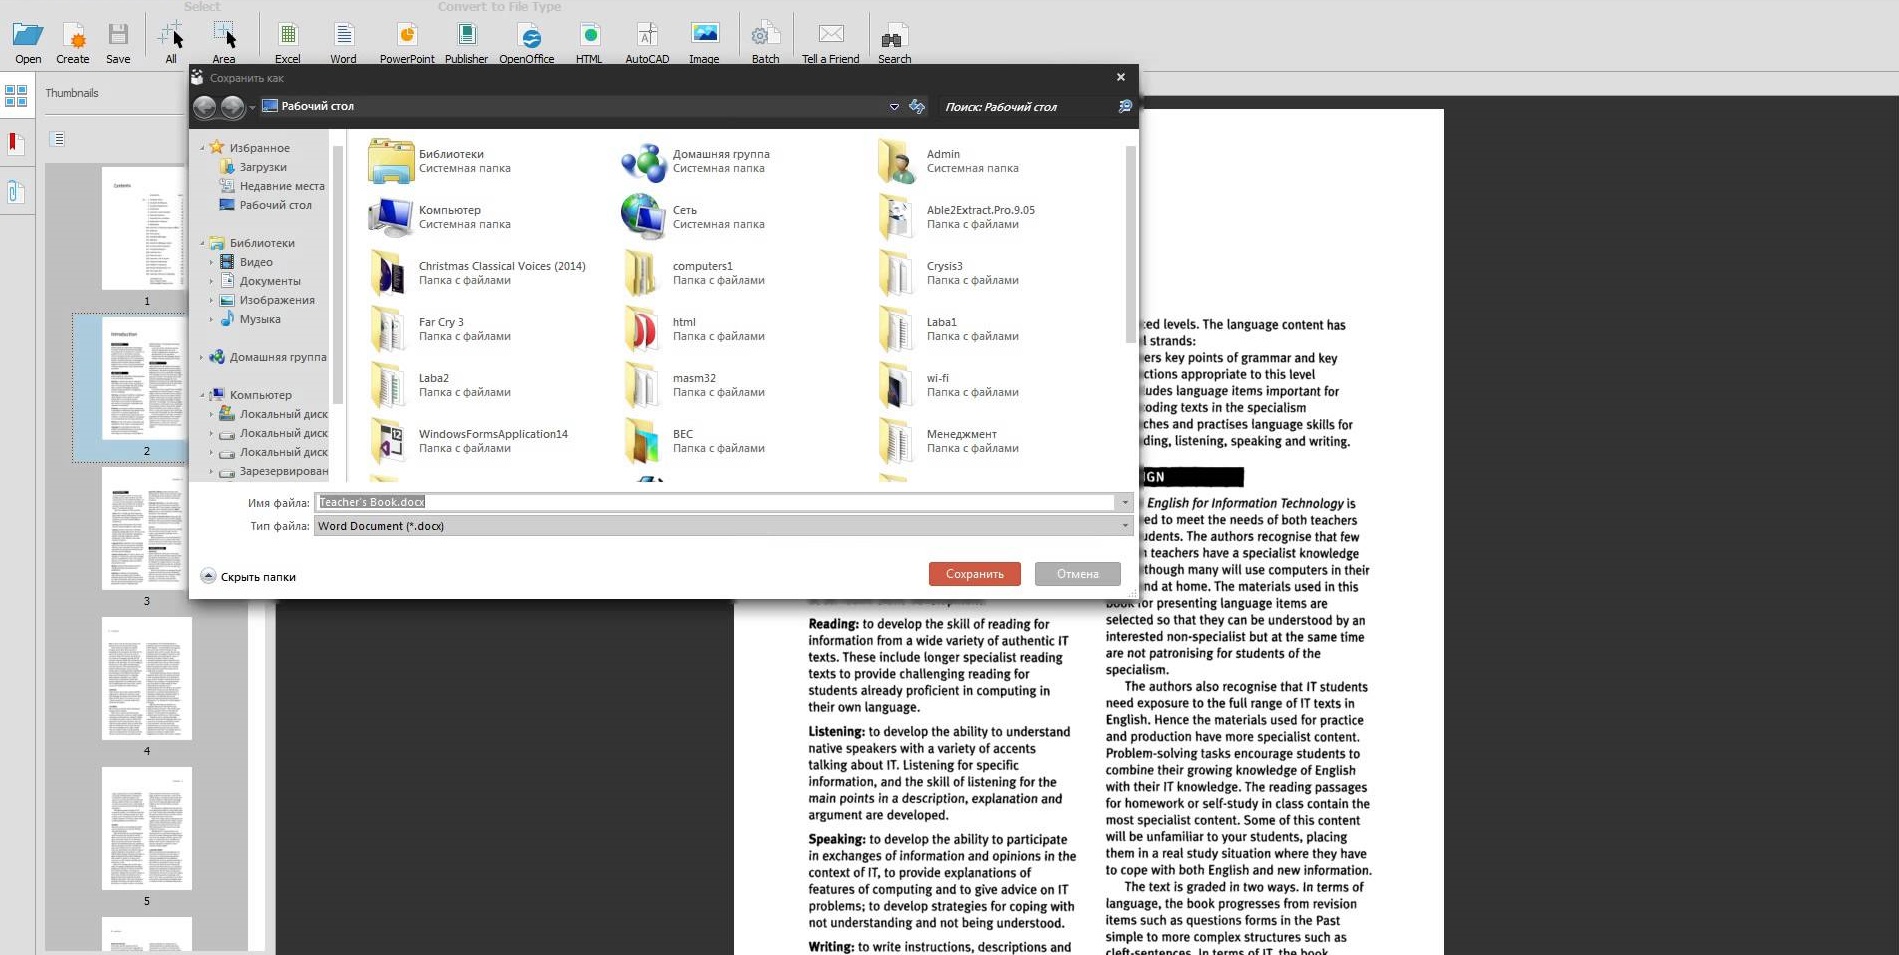The width and height of the screenshot is (1899, 955).
Task: Open the Crysis3 folder
Action: pos(948,273)
